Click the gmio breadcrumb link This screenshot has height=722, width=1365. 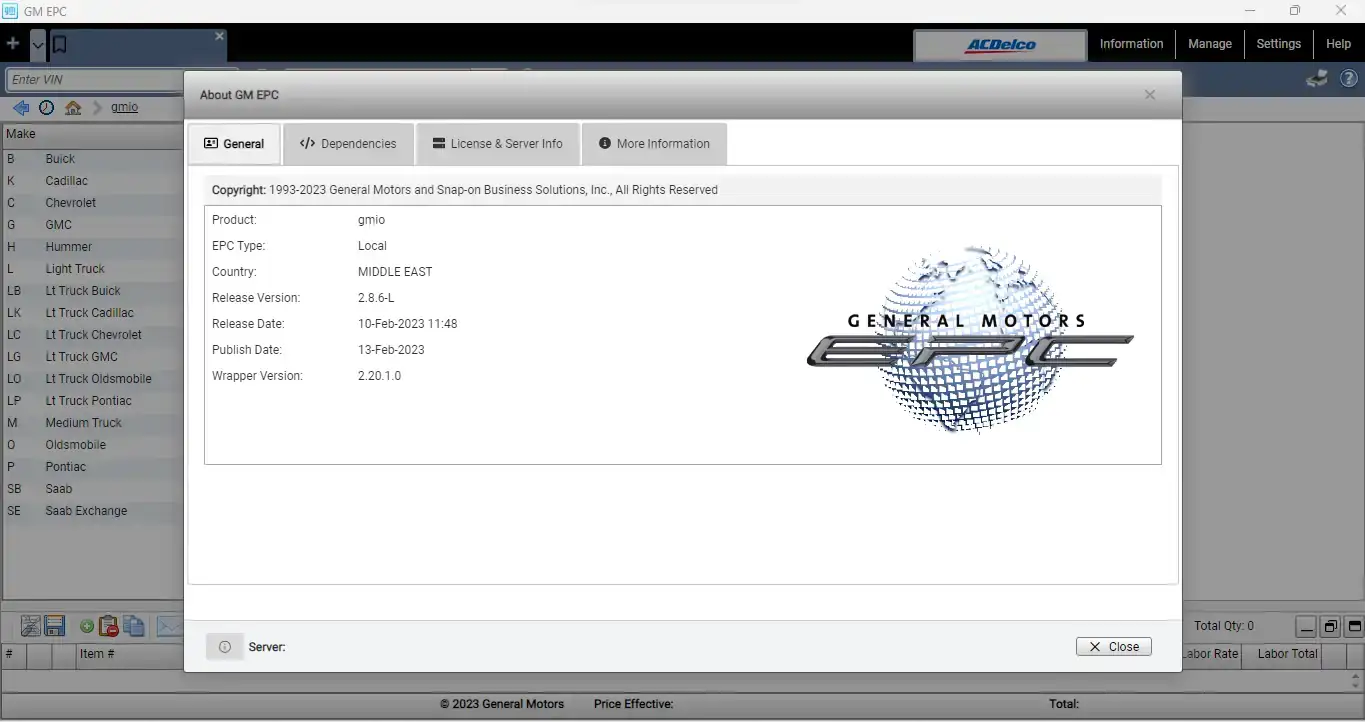click(125, 107)
